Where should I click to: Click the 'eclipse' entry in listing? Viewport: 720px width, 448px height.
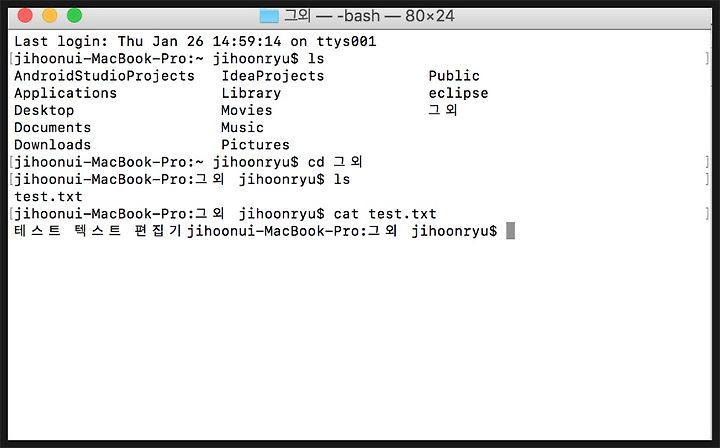(458, 93)
